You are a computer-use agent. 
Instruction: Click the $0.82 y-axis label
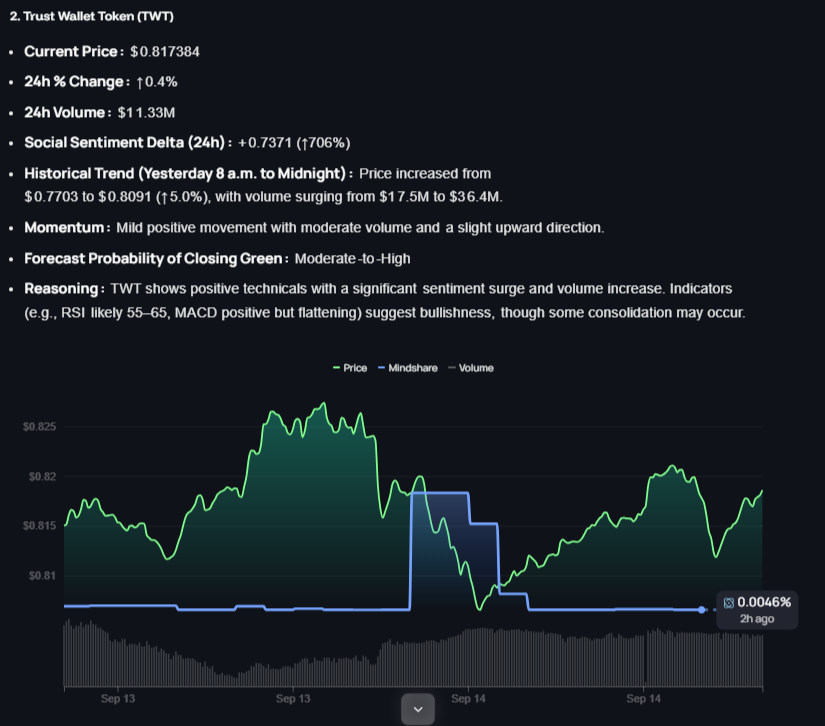click(42, 477)
